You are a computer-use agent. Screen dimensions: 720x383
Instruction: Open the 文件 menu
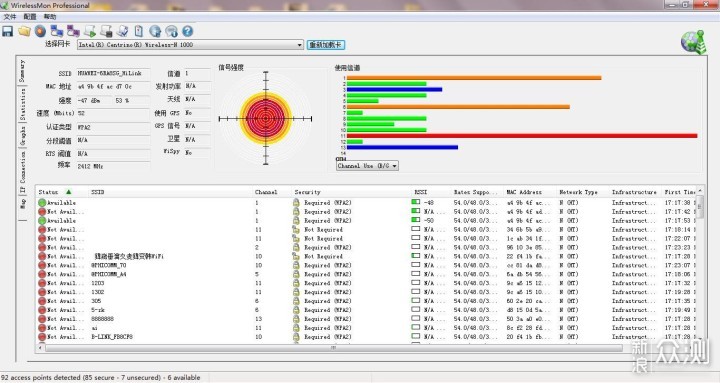[10, 17]
